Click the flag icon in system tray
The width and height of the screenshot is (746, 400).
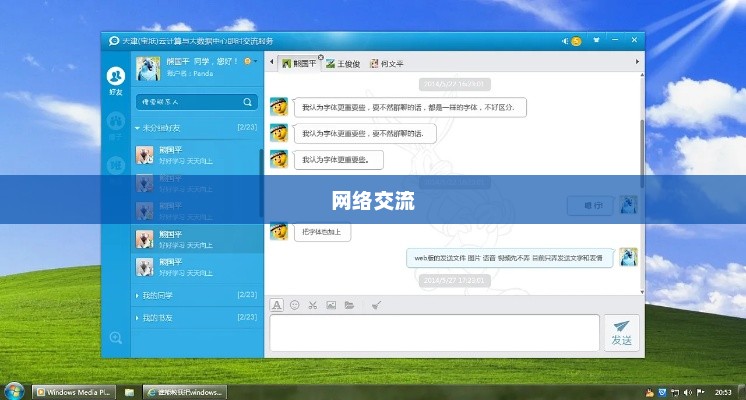pos(700,392)
